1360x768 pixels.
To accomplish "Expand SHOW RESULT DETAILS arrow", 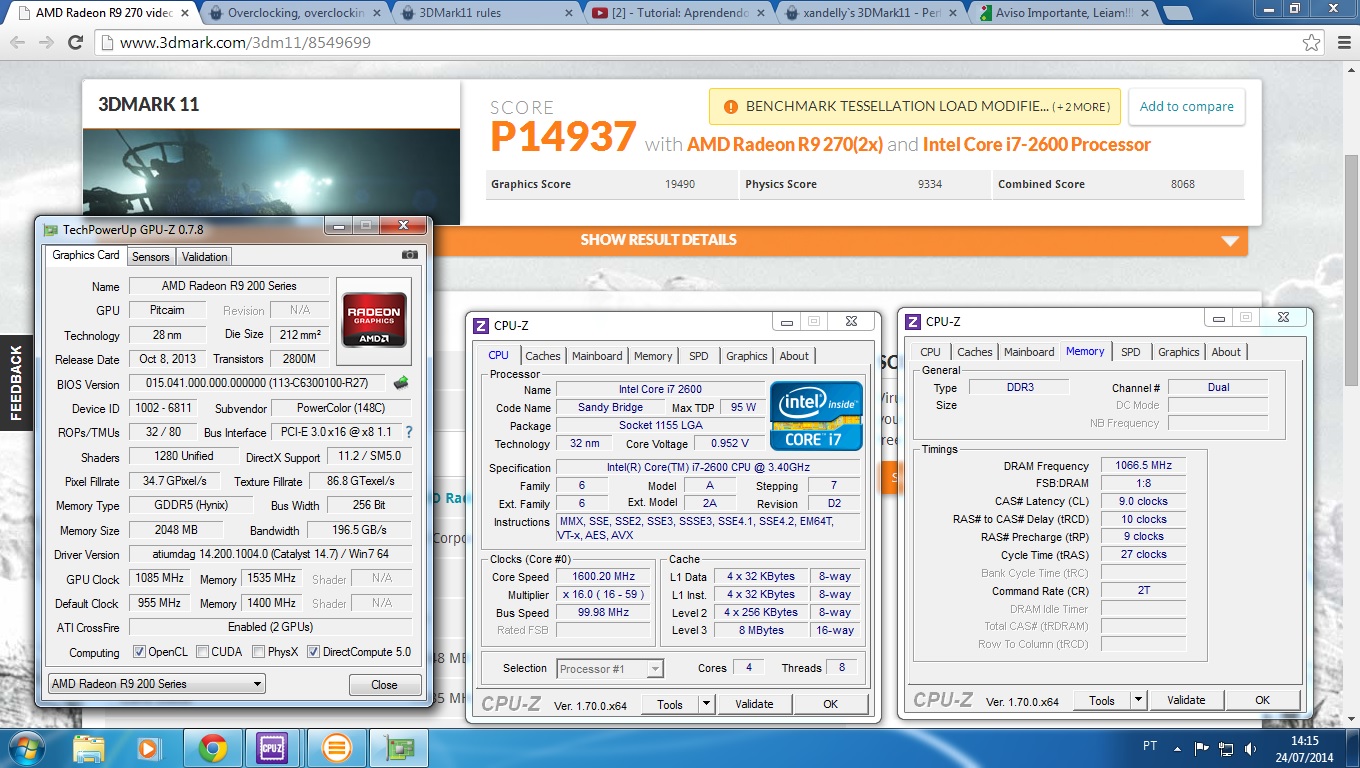I will (1230, 241).
